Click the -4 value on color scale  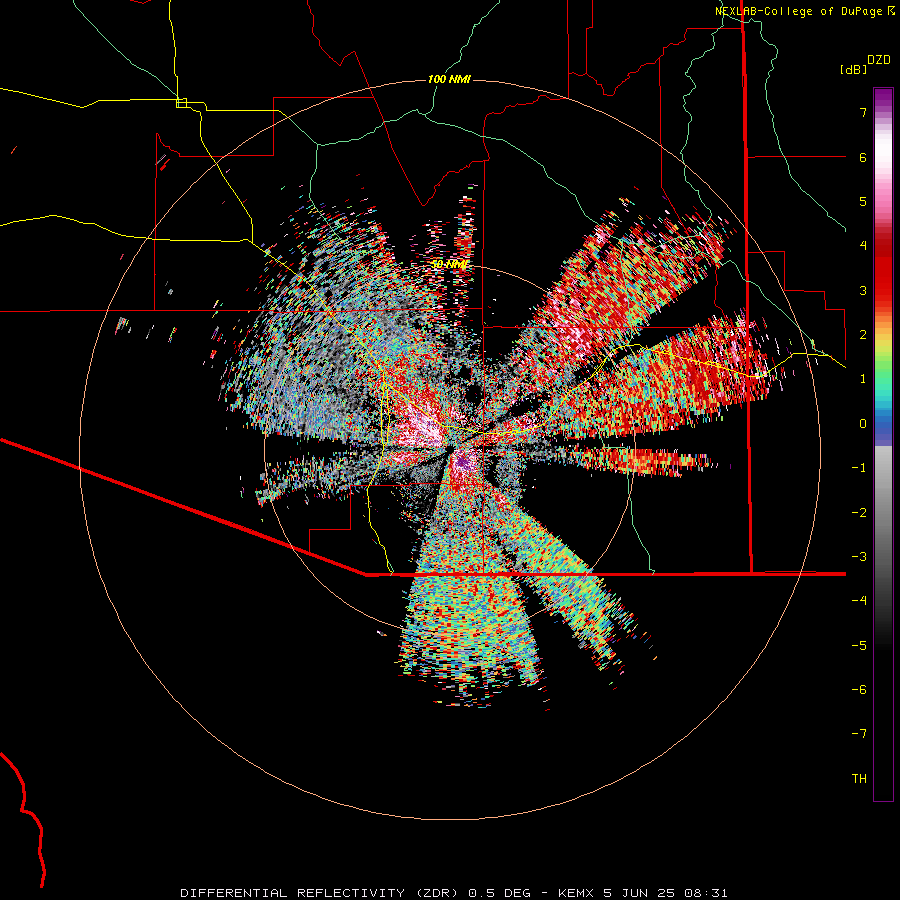click(x=859, y=601)
